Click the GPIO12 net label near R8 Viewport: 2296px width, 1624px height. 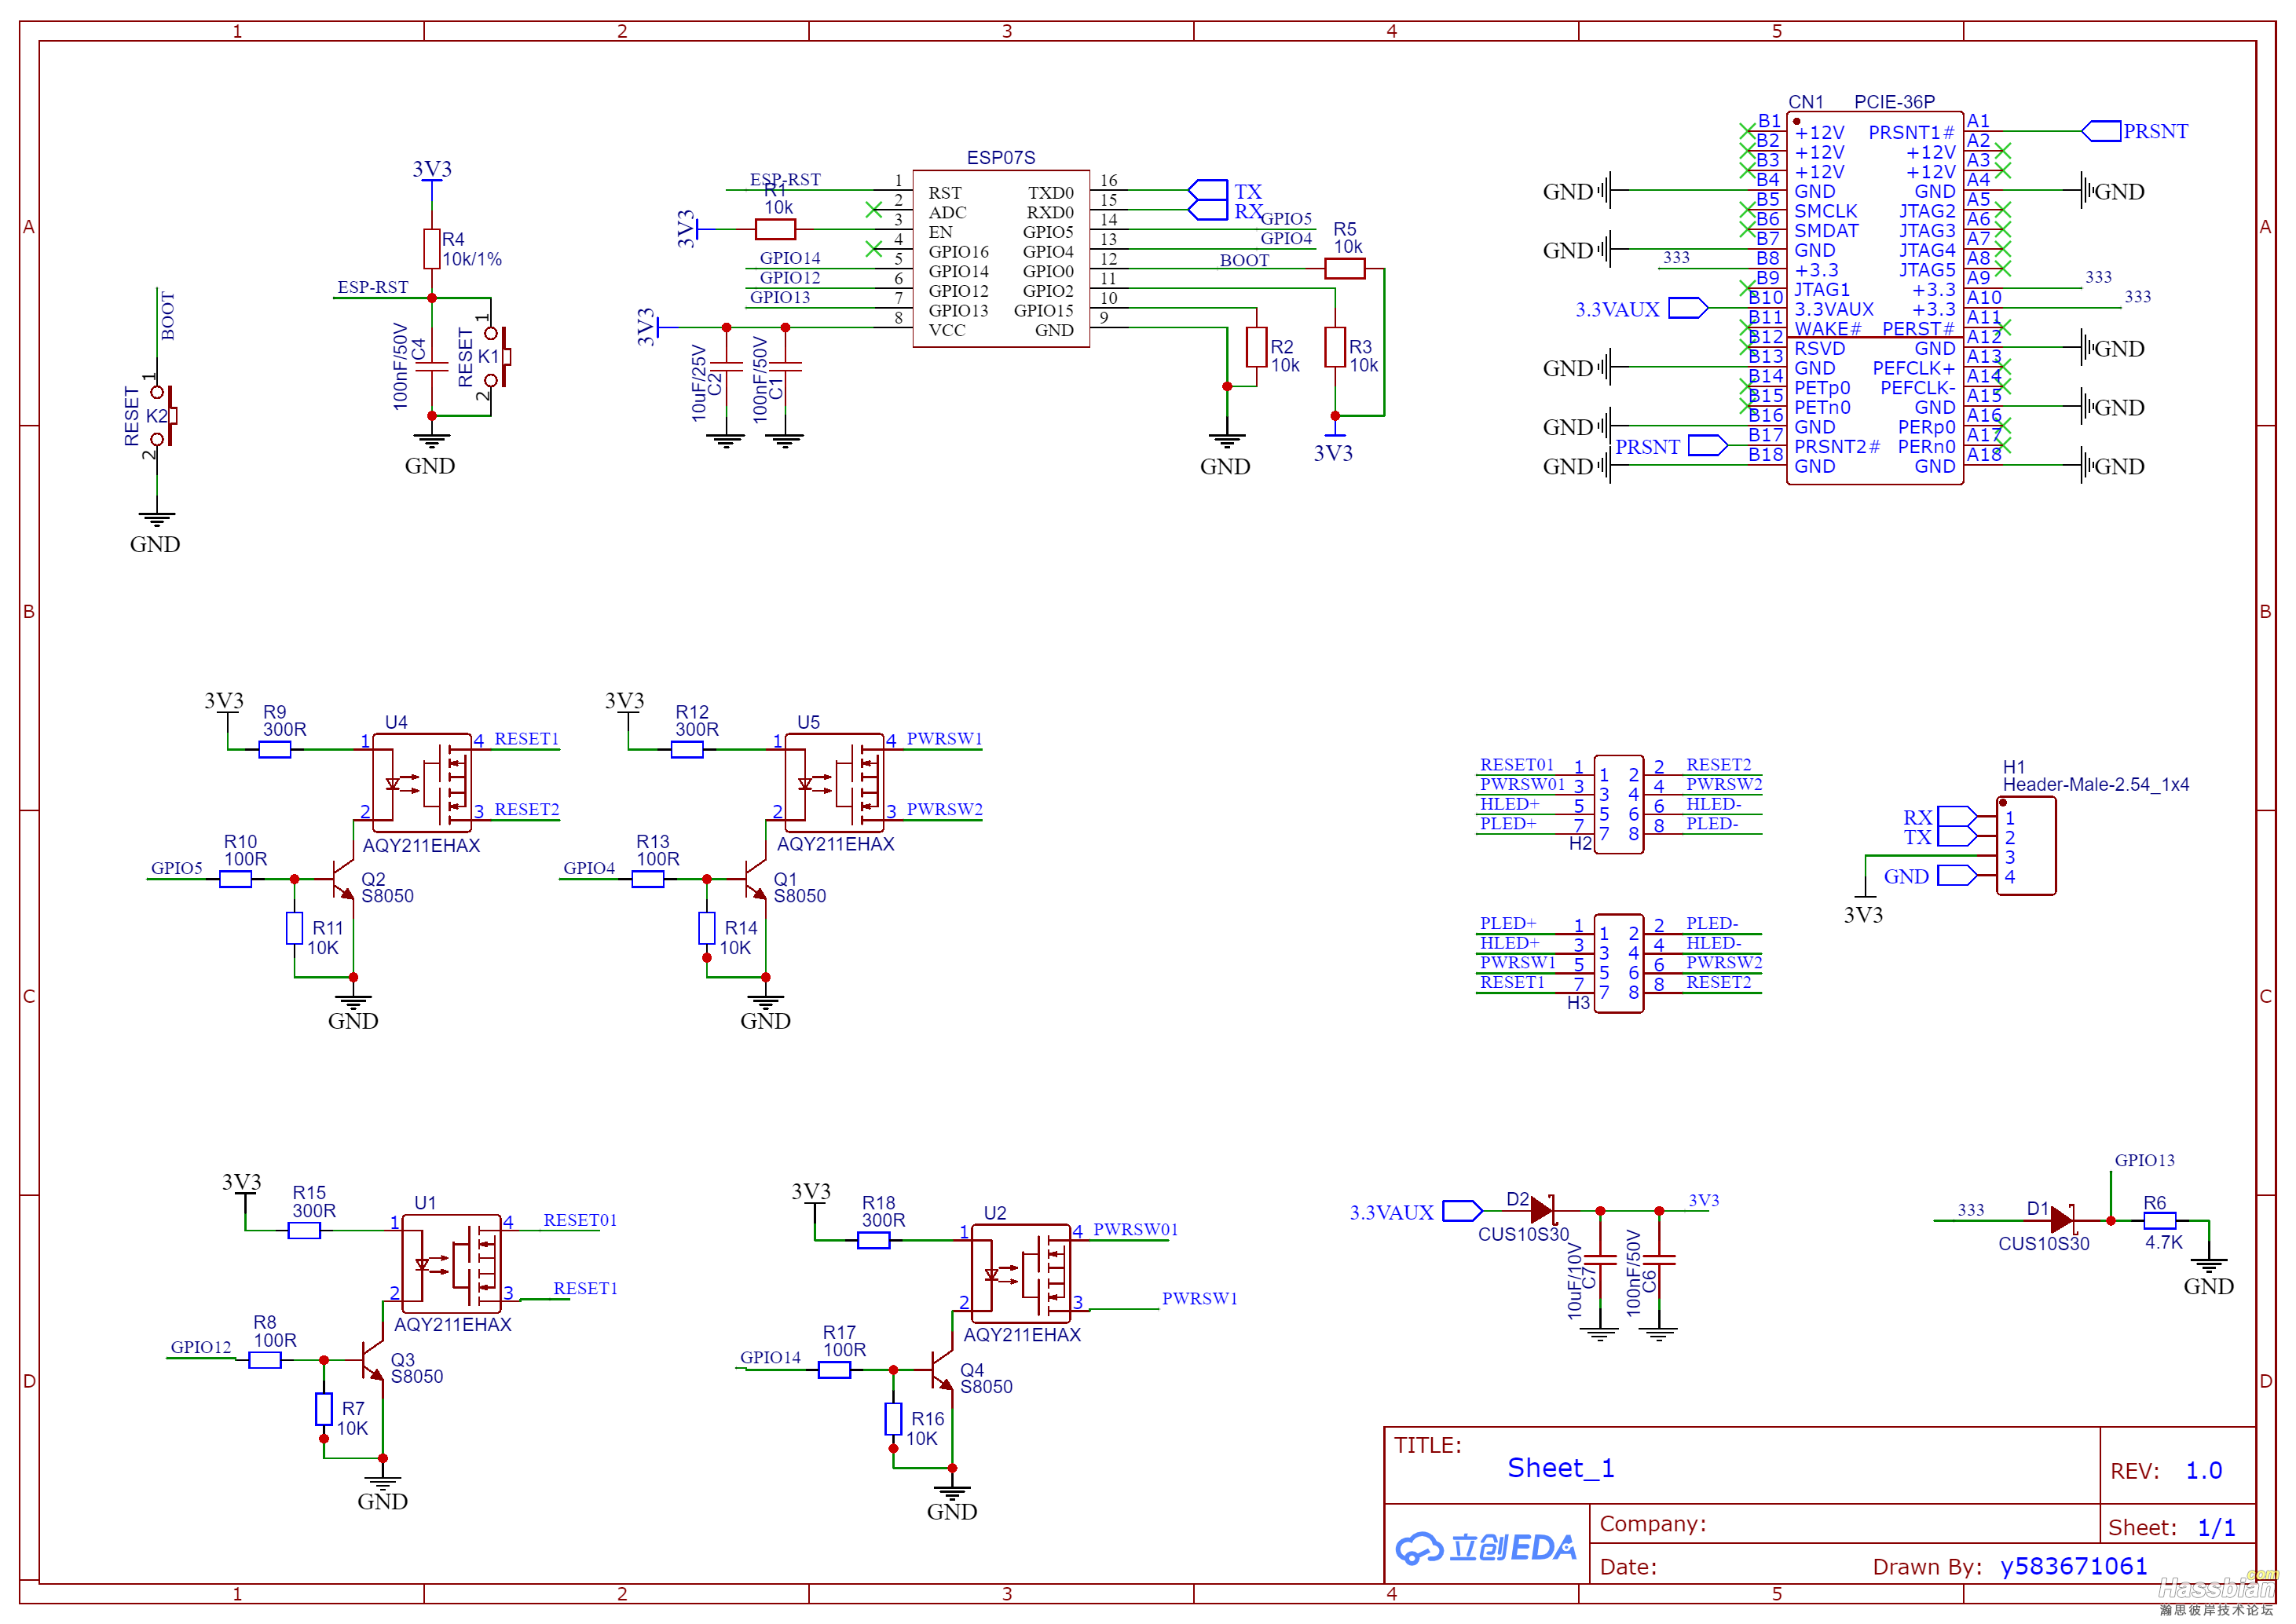click(201, 1347)
